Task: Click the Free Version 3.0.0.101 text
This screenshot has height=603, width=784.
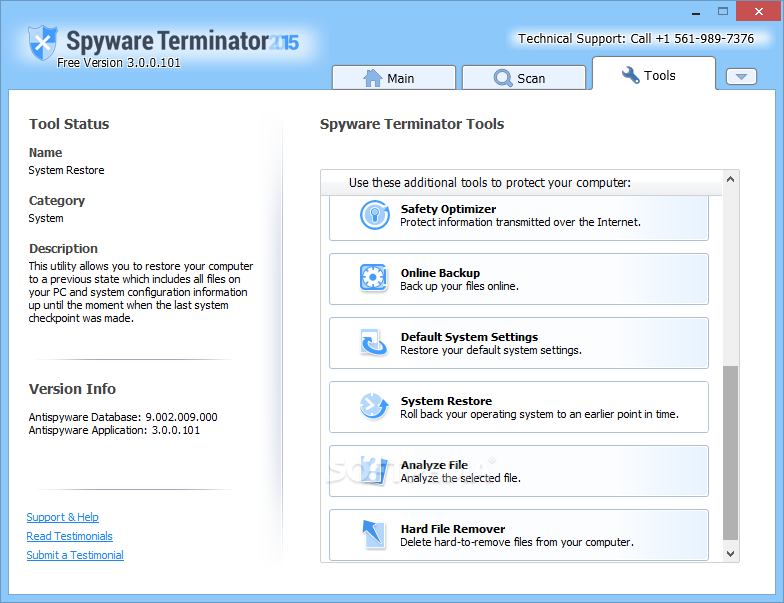Action: (x=118, y=62)
